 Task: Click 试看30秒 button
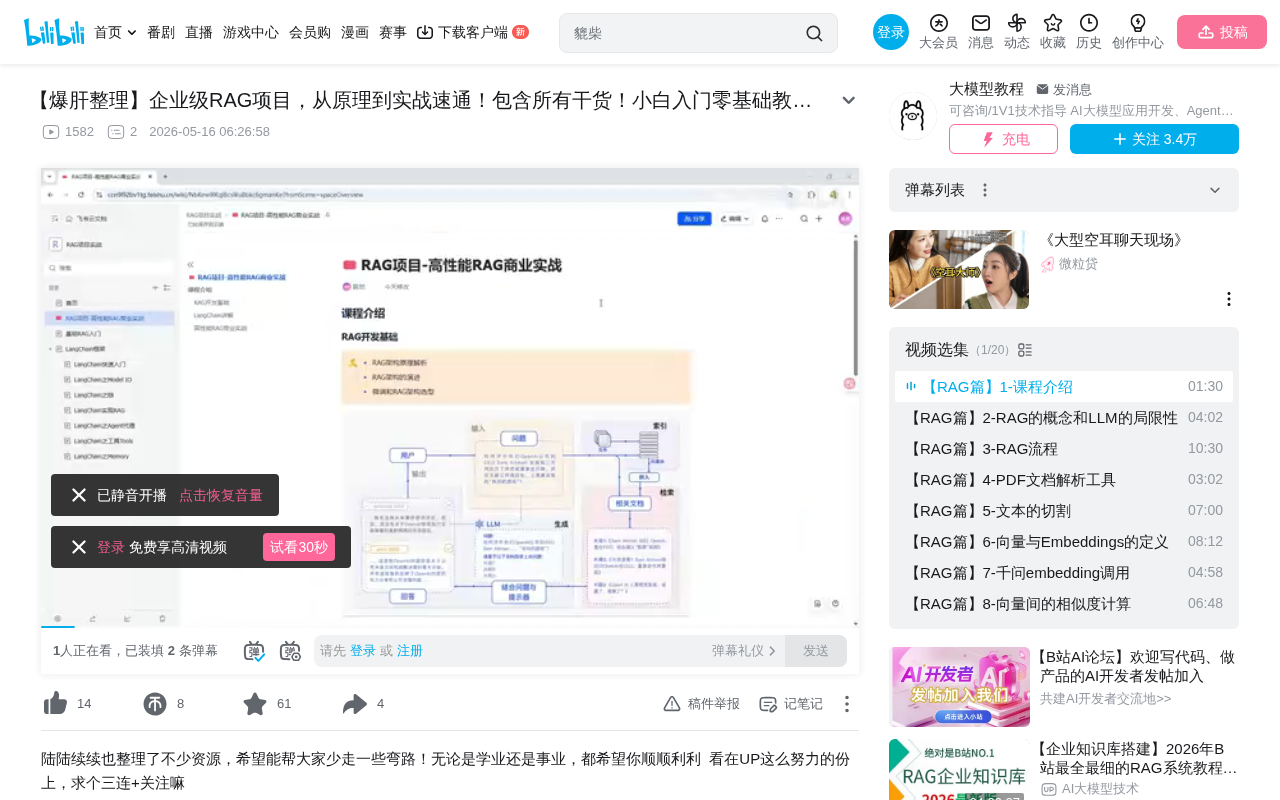click(x=299, y=547)
